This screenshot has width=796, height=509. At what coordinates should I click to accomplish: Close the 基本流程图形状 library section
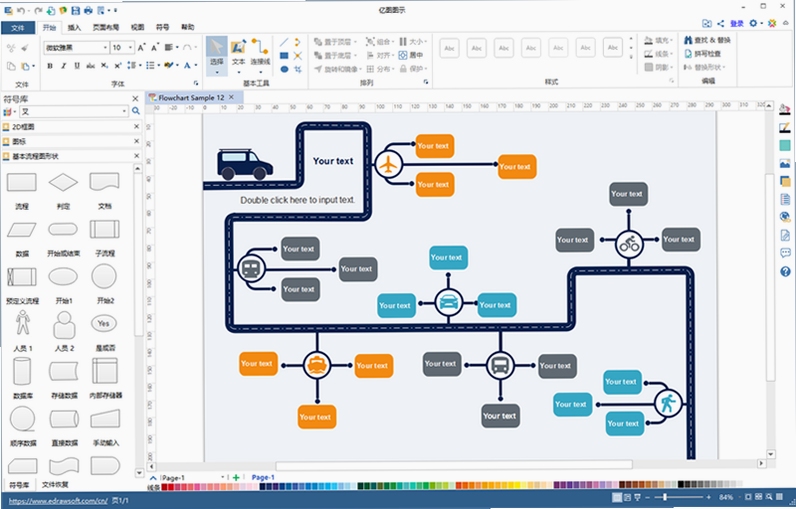(x=136, y=156)
